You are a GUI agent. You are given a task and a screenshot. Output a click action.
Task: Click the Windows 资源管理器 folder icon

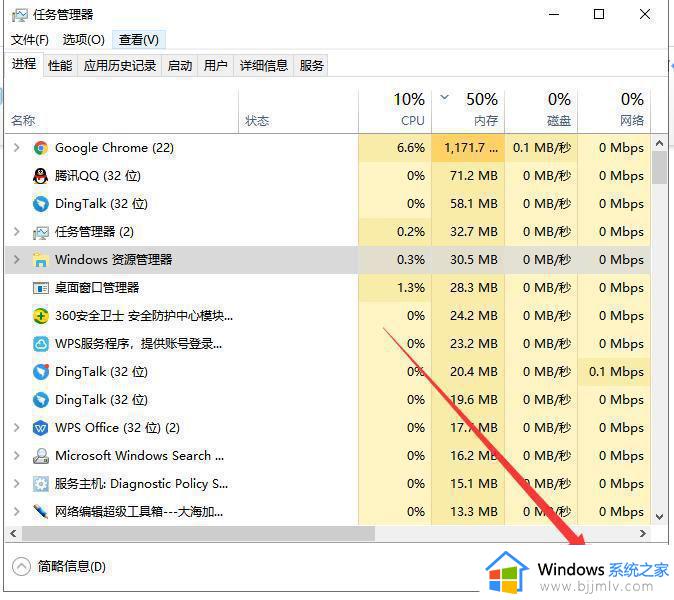pyautogui.click(x=40, y=260)
